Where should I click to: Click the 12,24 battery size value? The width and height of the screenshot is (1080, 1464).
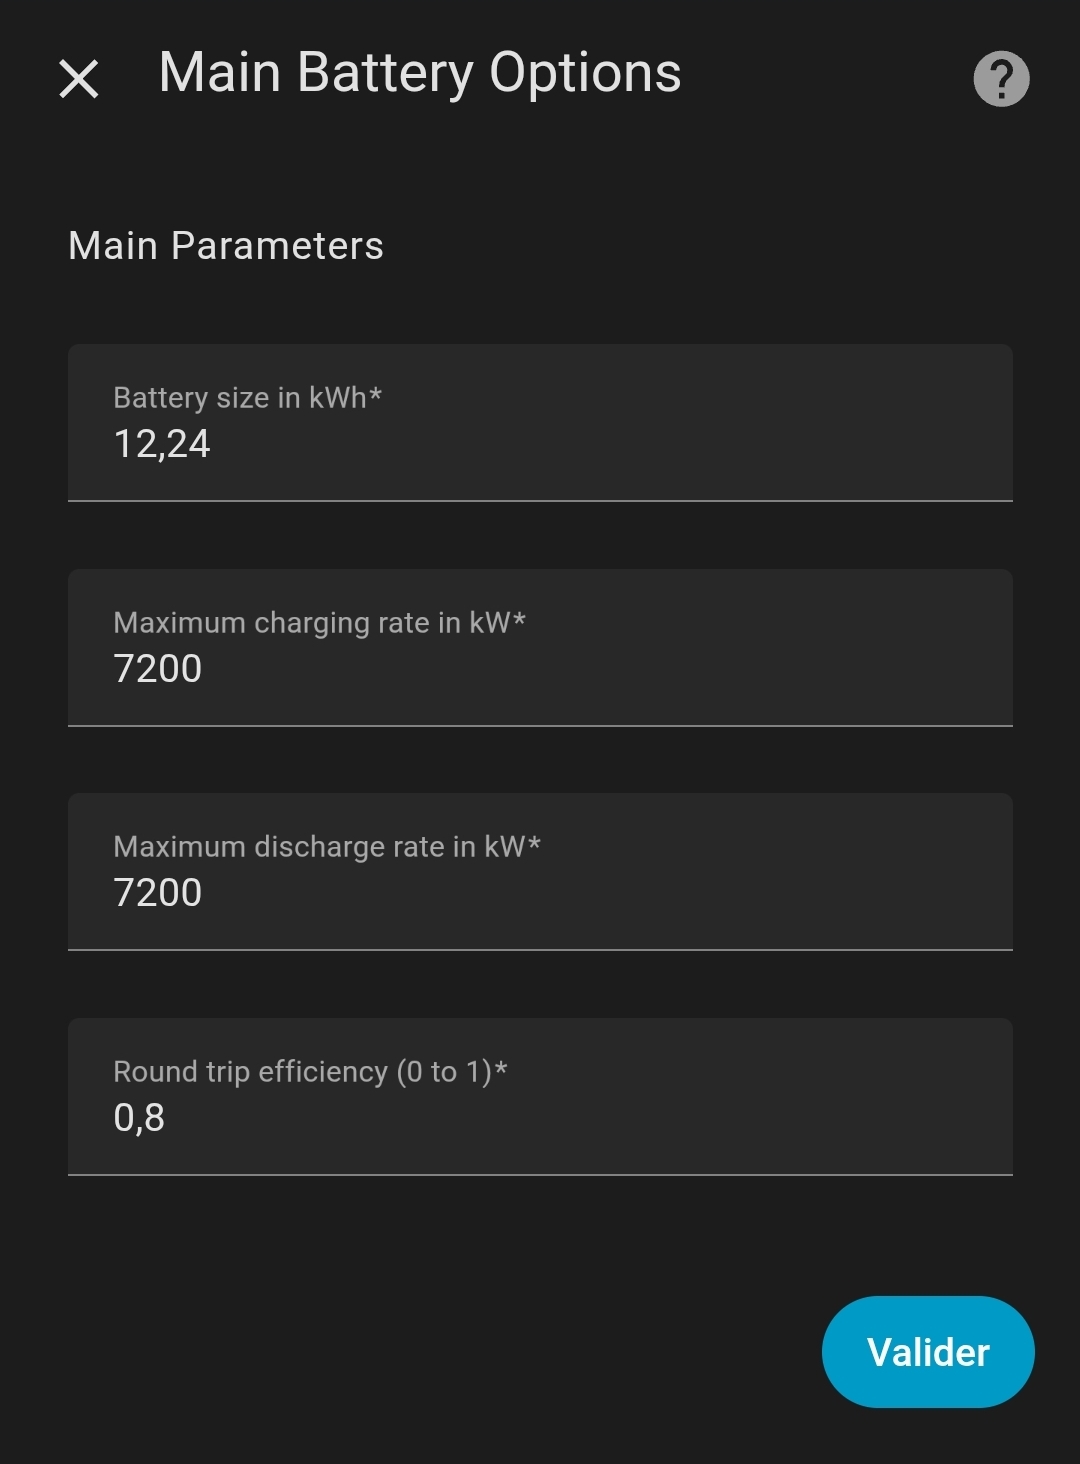pos(162,444)
